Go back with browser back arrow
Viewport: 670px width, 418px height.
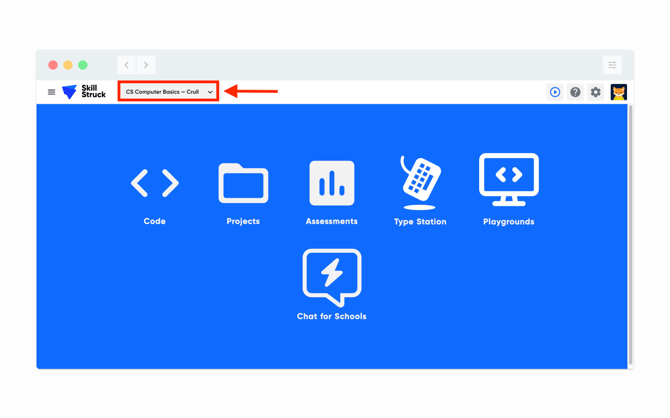coord(126,65)
